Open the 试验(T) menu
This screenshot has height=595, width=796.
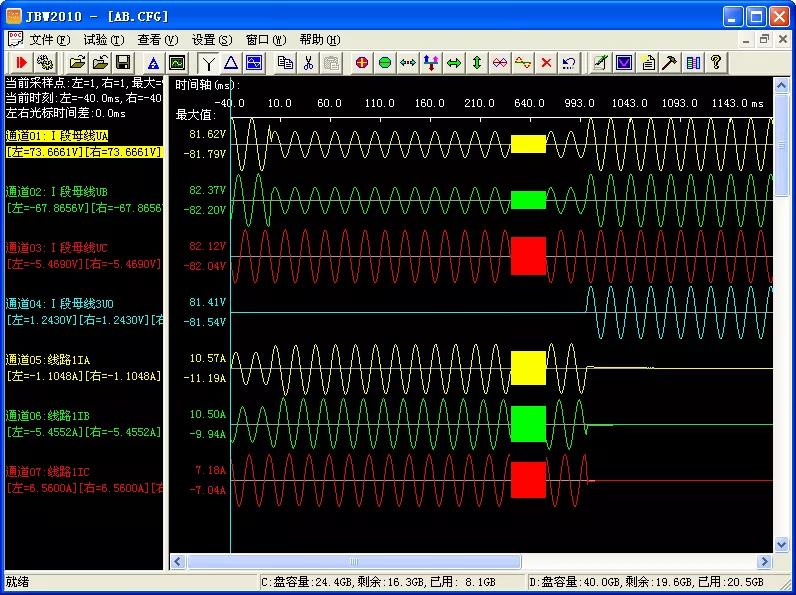point(103,40)
